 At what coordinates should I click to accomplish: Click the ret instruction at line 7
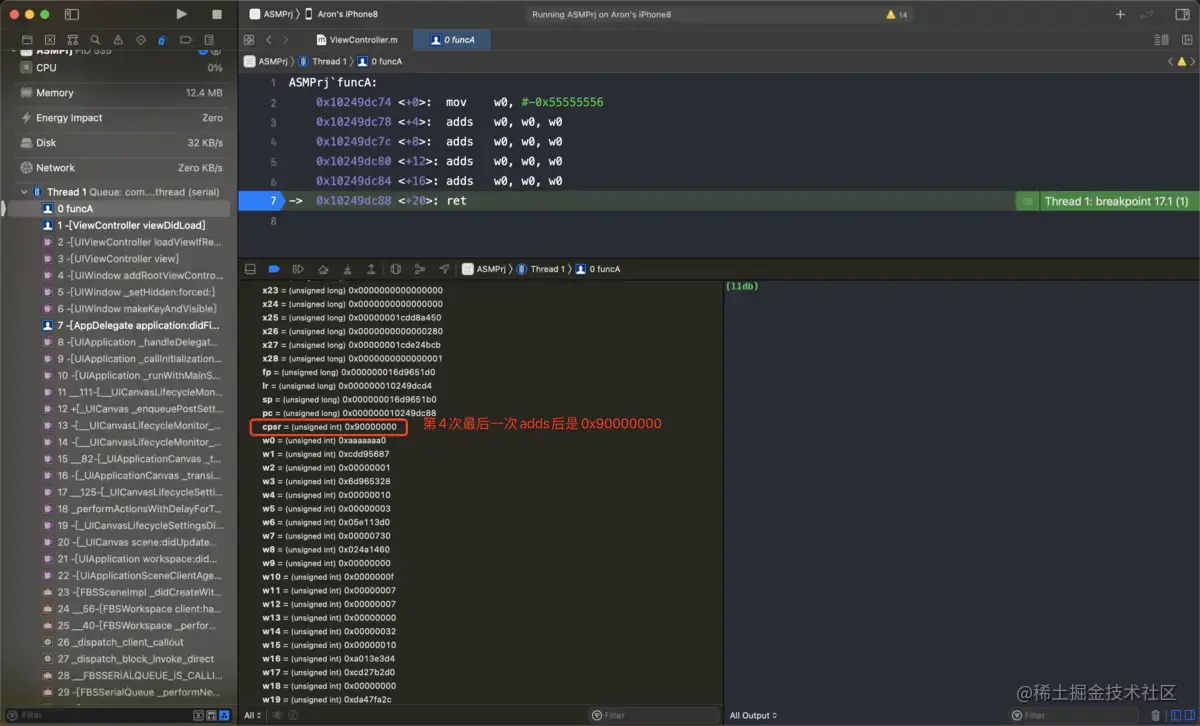(x=456, y=201)
